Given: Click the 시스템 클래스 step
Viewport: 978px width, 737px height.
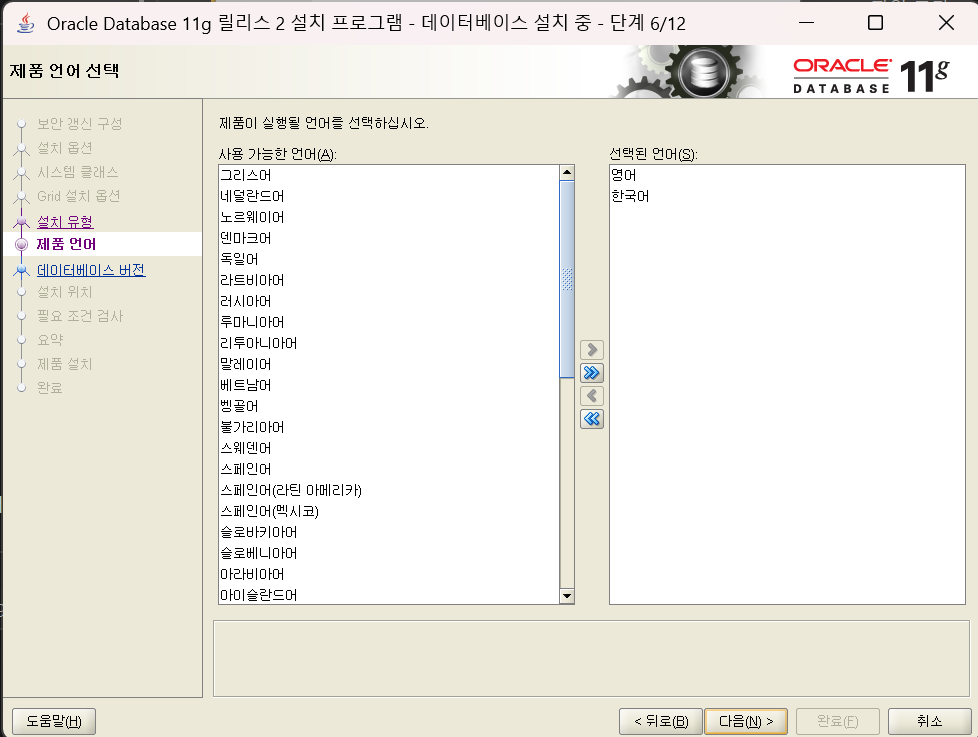Looking at the screenshot, I should coord(77,172).
